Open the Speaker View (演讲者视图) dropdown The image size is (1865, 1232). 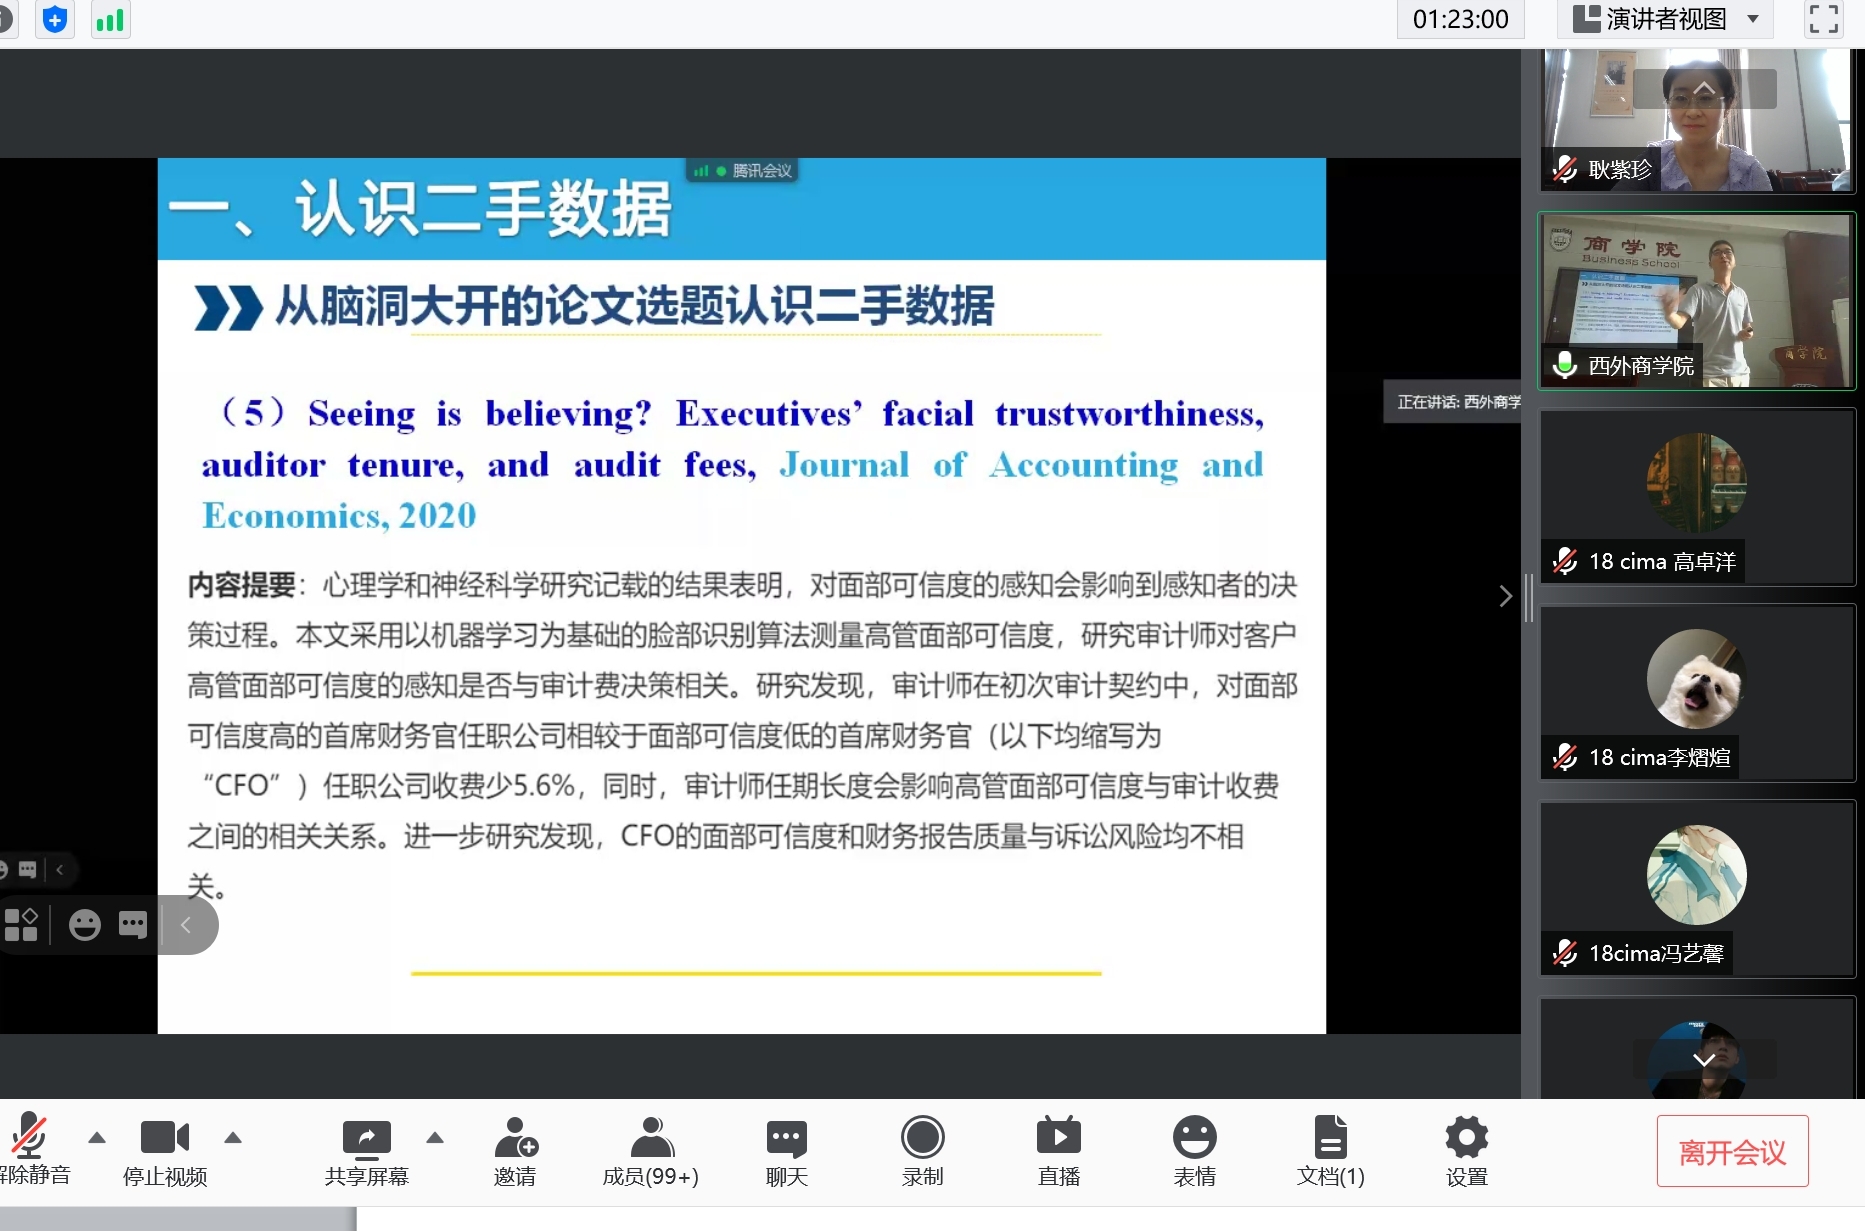coord(1665,19)
